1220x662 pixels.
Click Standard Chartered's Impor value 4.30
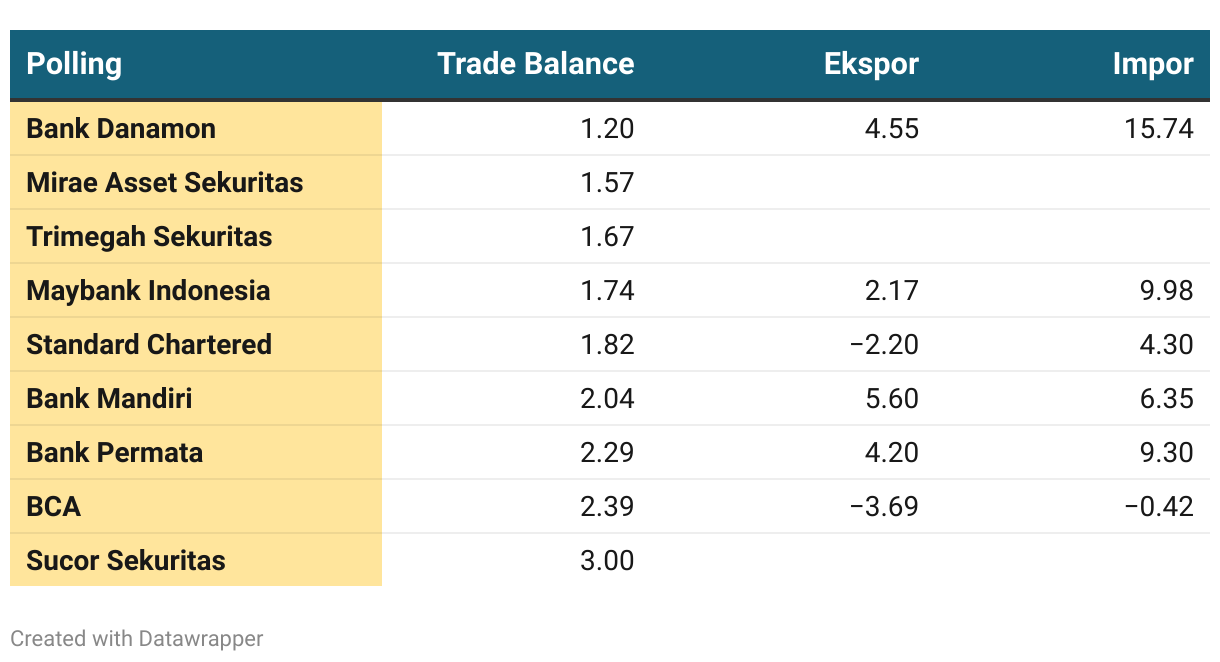tap(1166, 345)
